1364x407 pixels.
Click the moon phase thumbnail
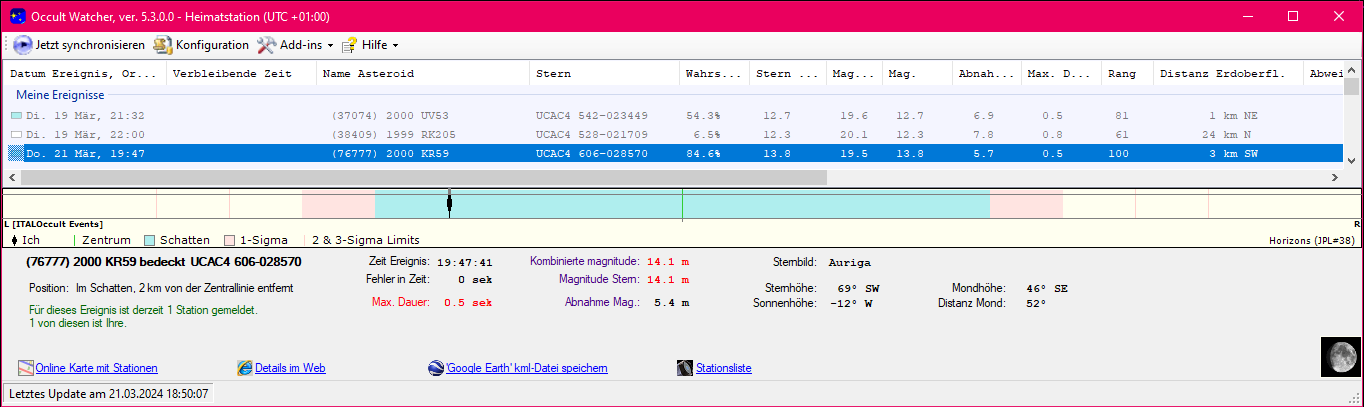coord(1339,356)
